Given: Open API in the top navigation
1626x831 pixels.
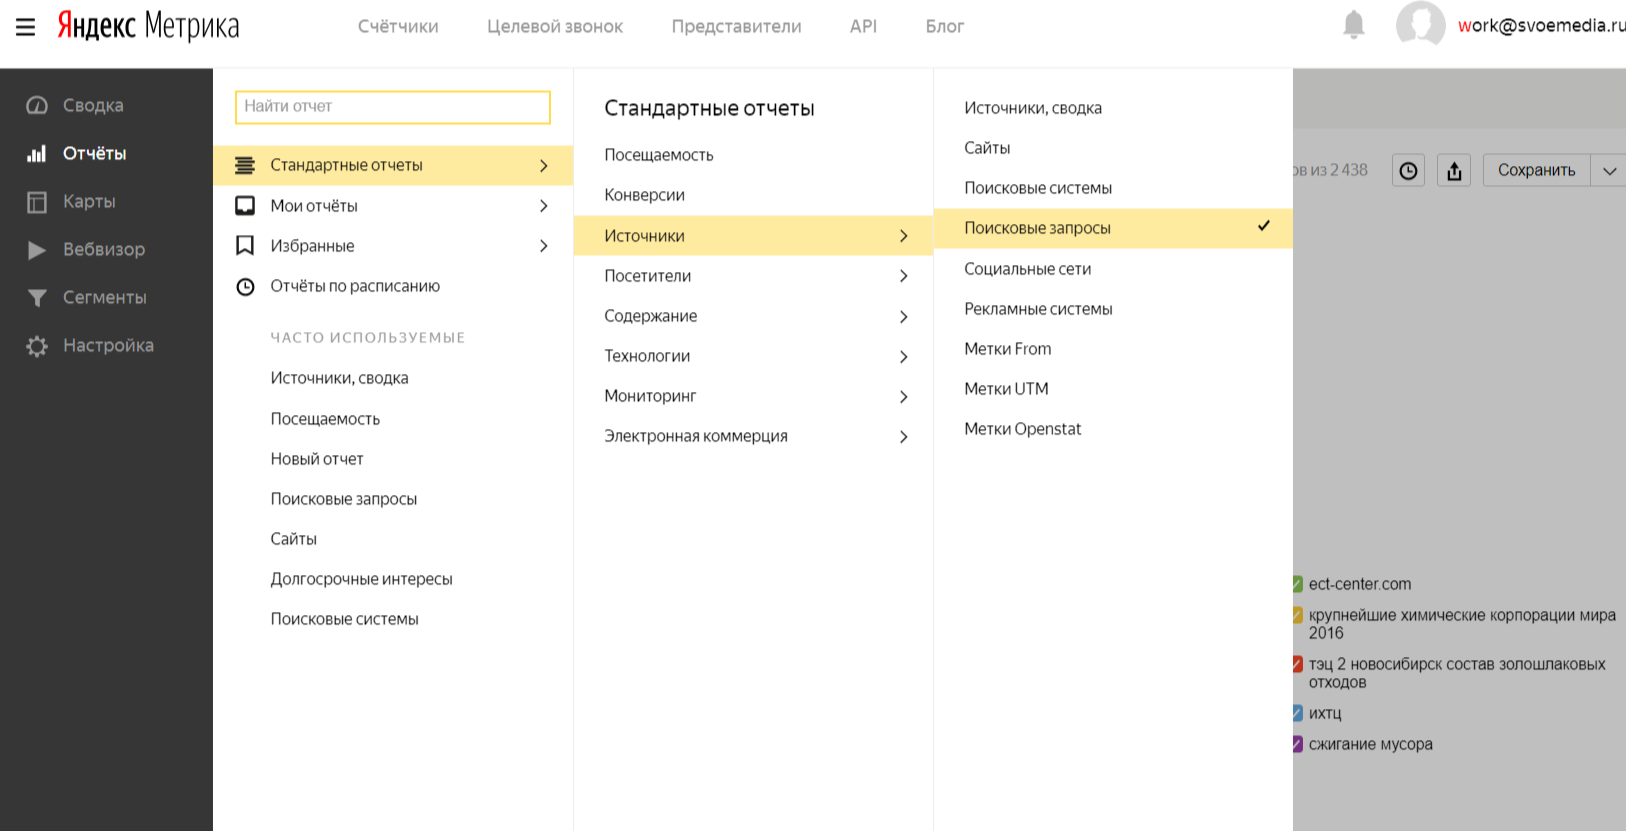Looking at the screenshot, I should point(863,27).
